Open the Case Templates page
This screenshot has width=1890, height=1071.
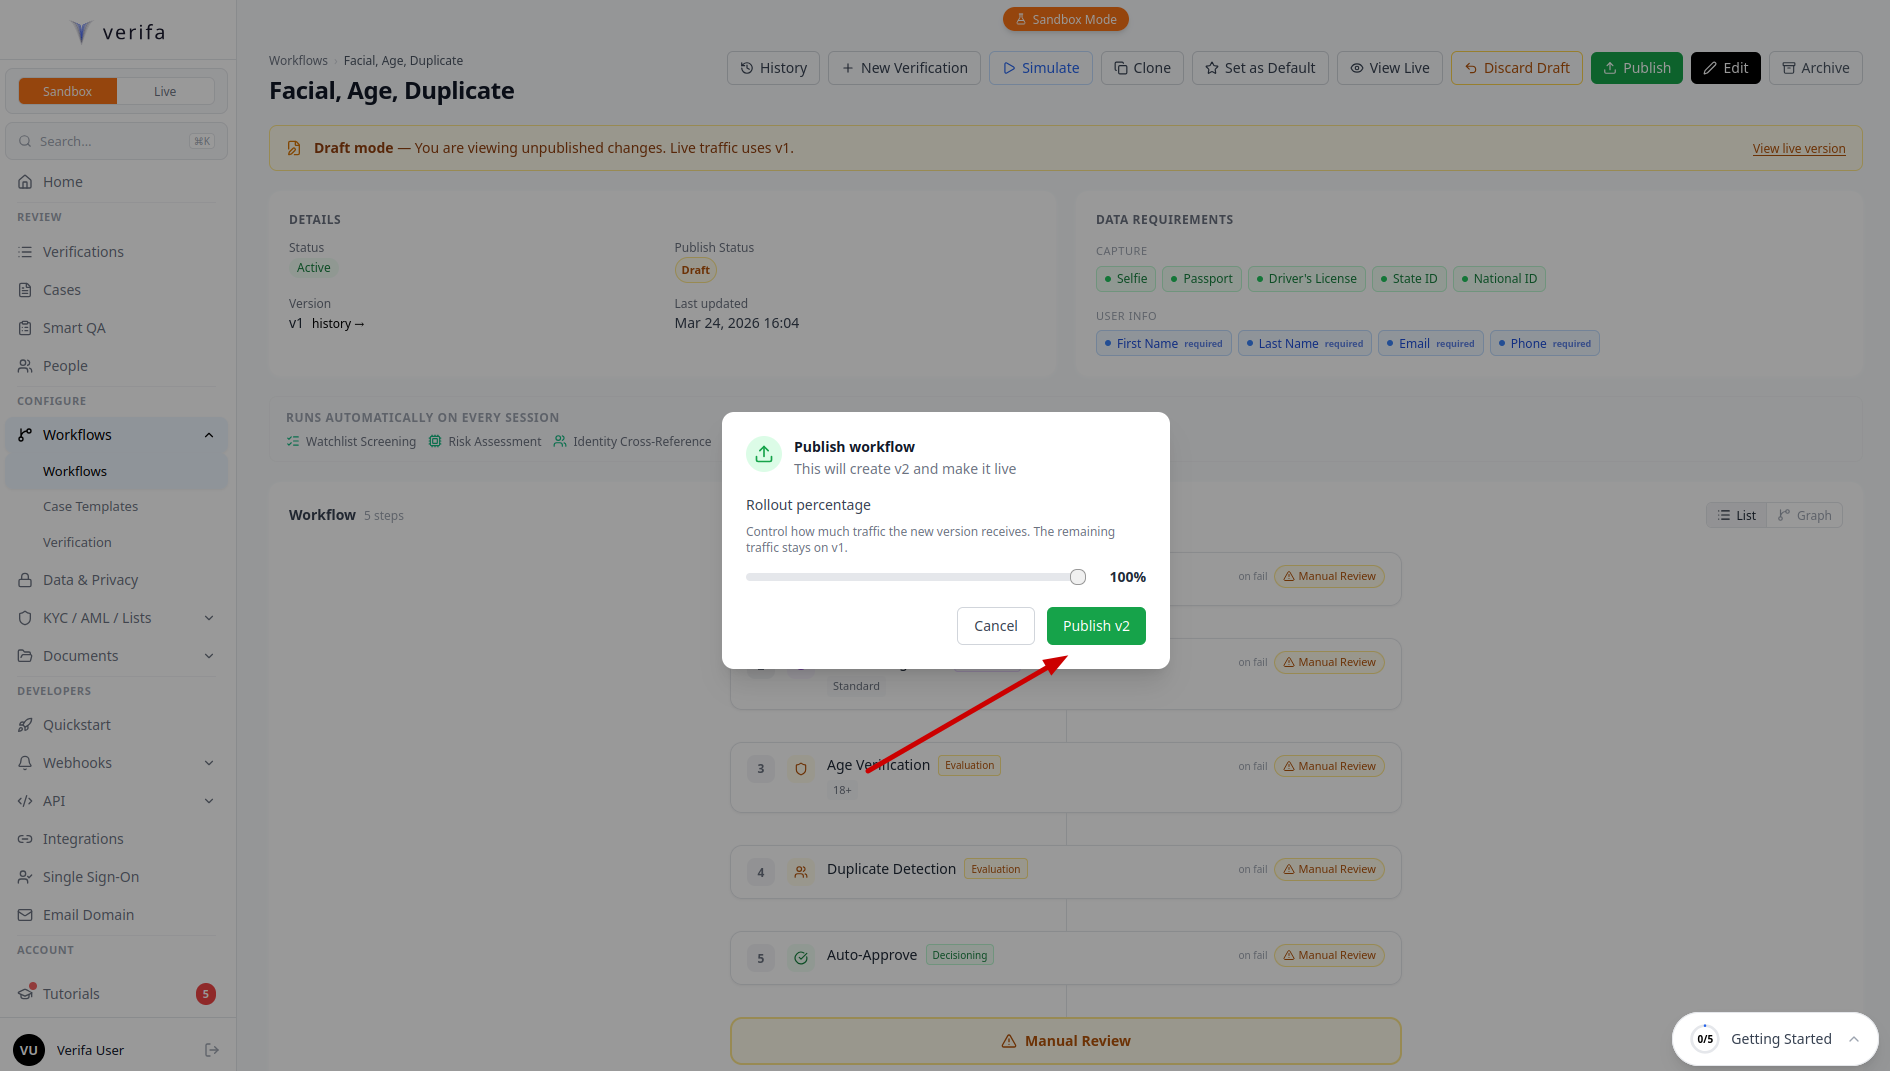click(90, 506)
